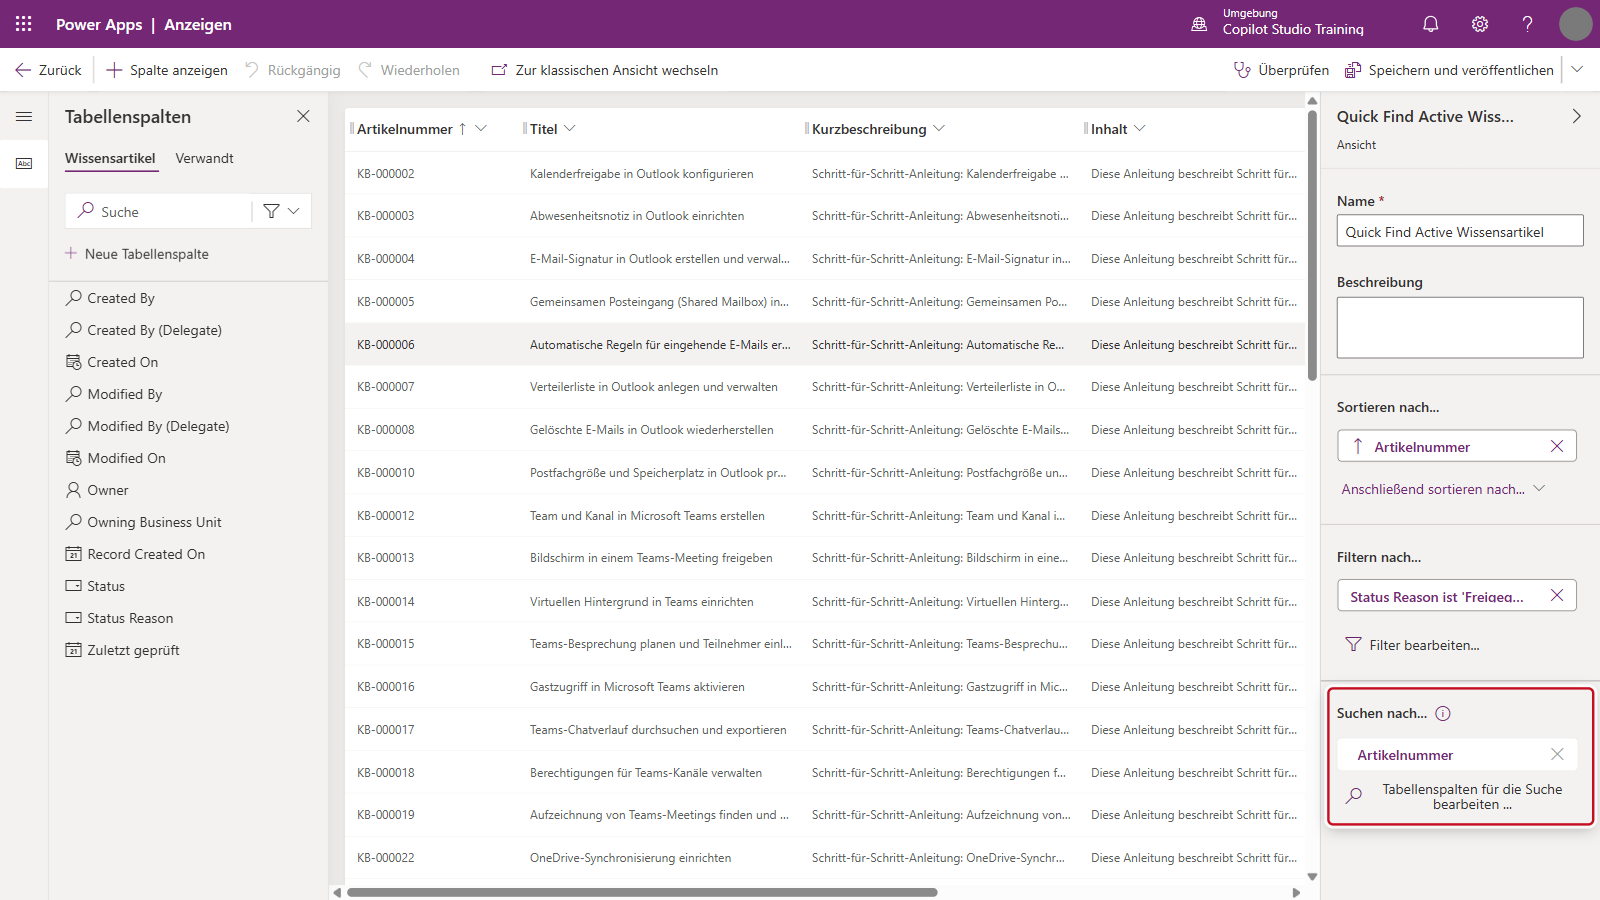This screenshot has height=900, width=1600.
Task: Add Neue Tabellenspalte
Action: 137,254
